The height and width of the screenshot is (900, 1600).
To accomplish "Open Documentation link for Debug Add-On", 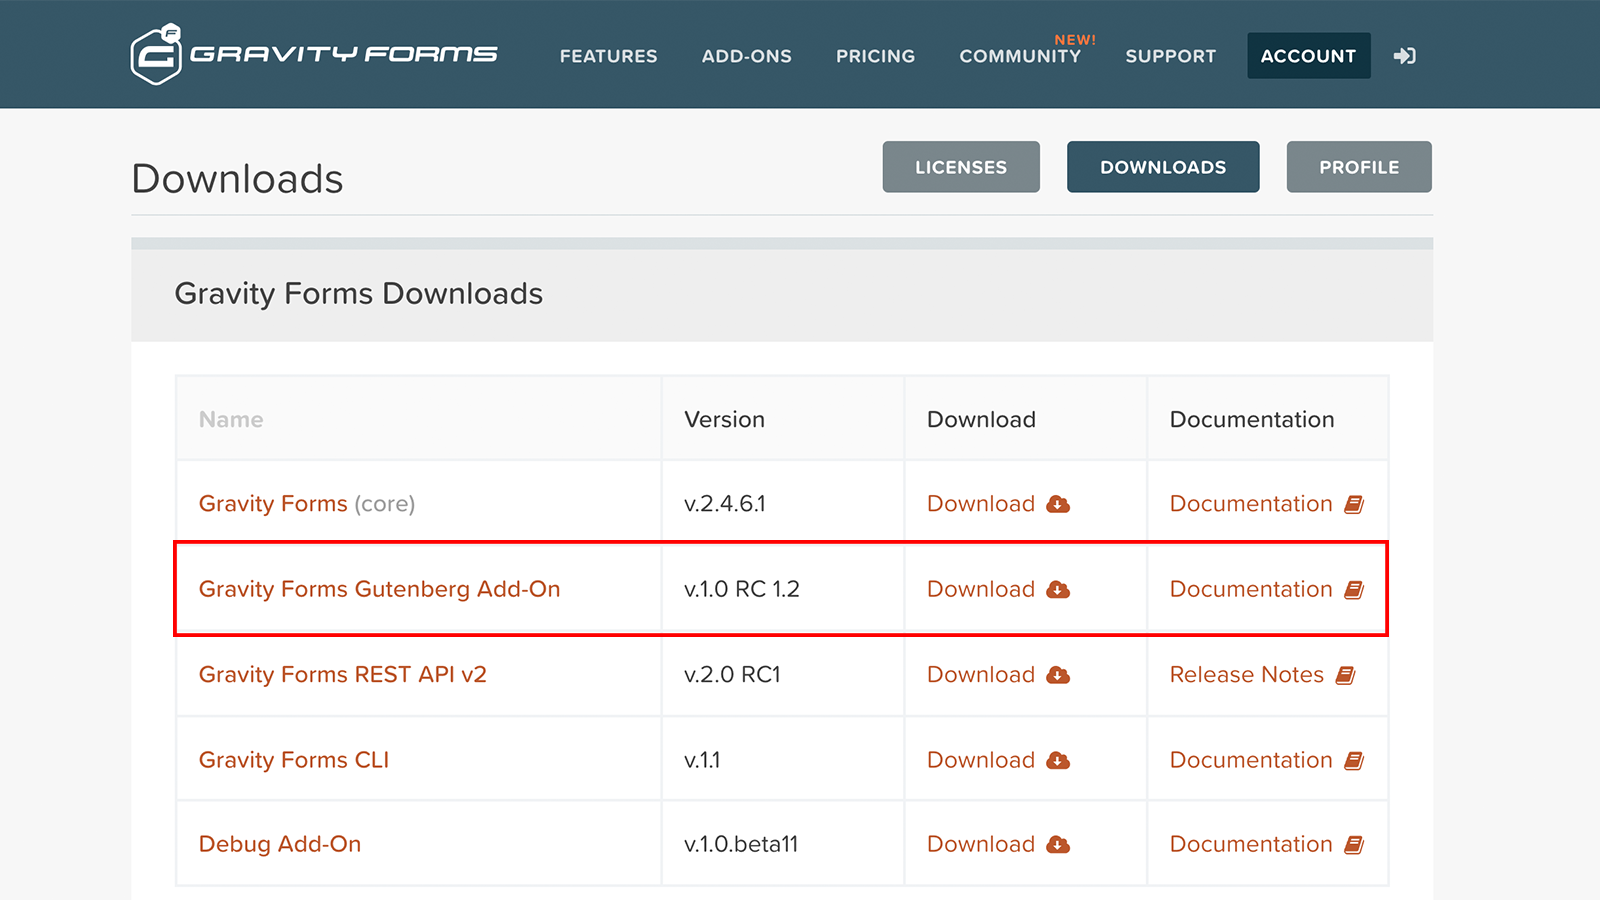I will point(1251,844).
